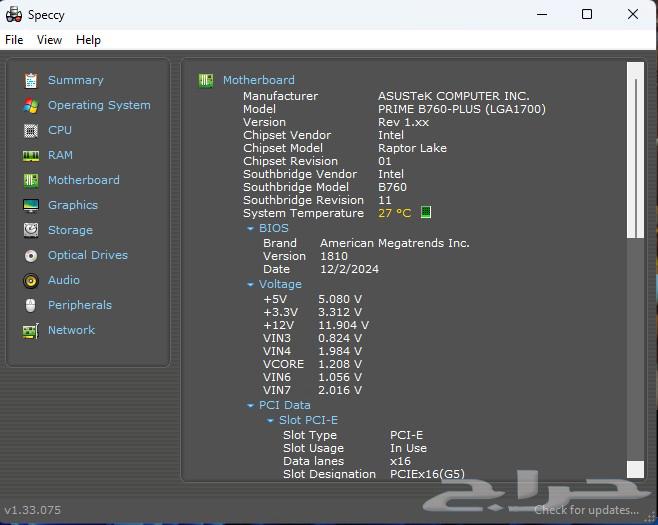Open the Graphics section
This screenshot has width=658, height=525.
(73, 205)
